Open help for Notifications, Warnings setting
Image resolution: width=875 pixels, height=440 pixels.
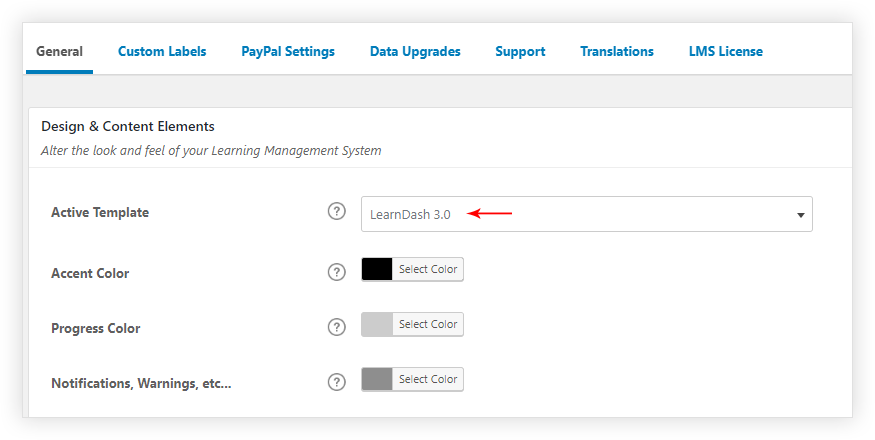click(x=336, y=382)
